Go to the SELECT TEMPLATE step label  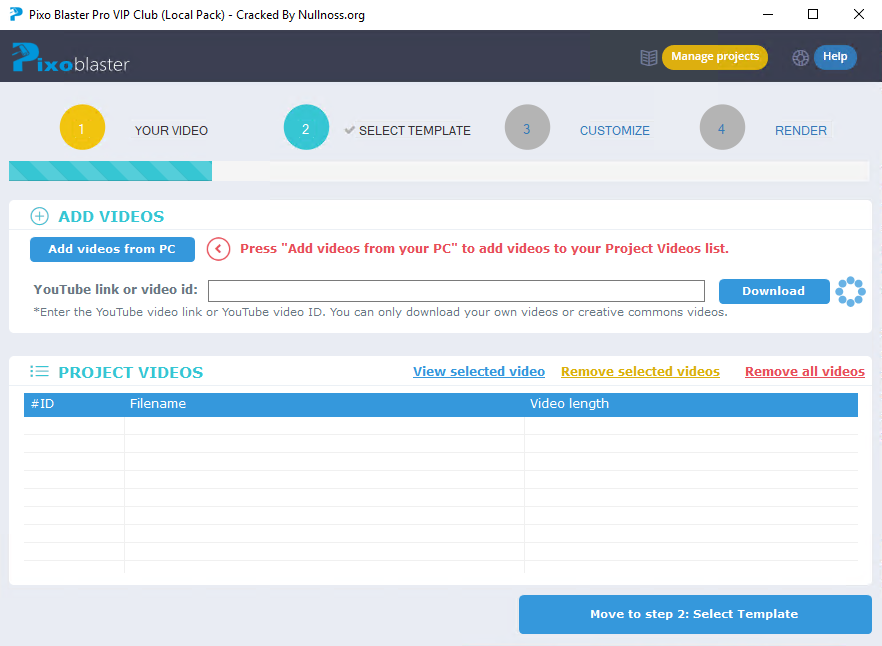(415, 131)
